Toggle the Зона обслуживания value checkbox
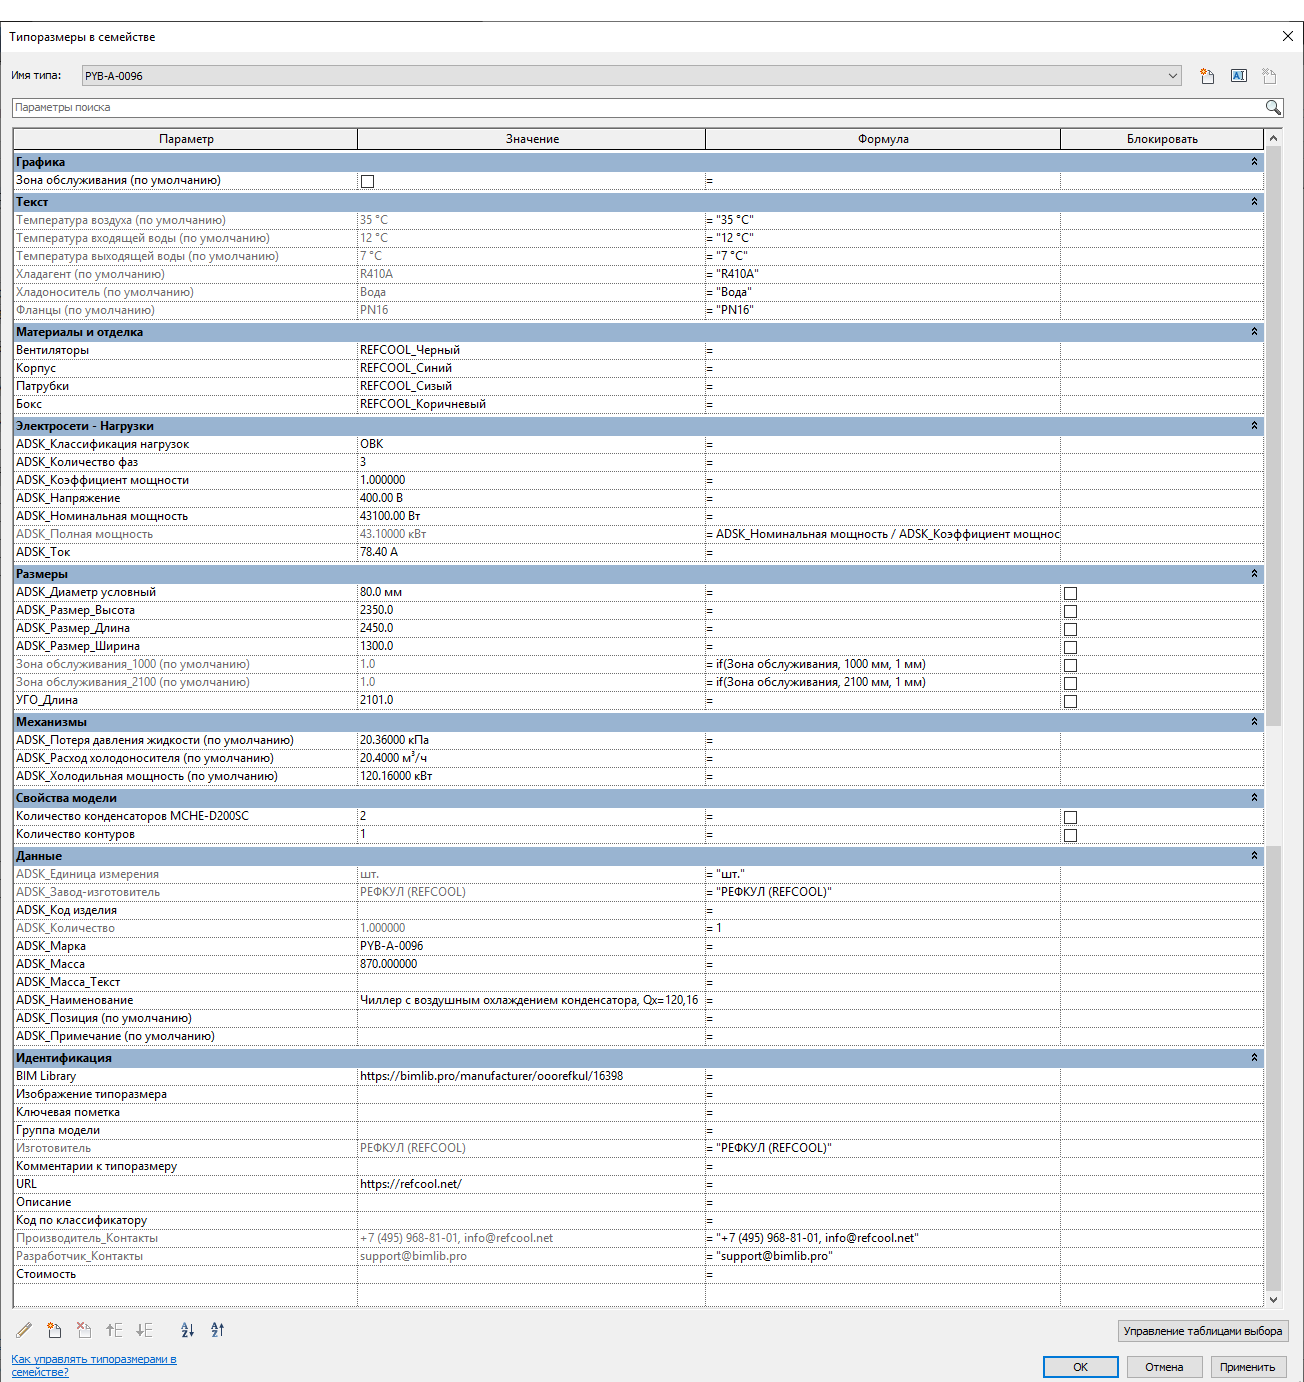 coord(367,181)
